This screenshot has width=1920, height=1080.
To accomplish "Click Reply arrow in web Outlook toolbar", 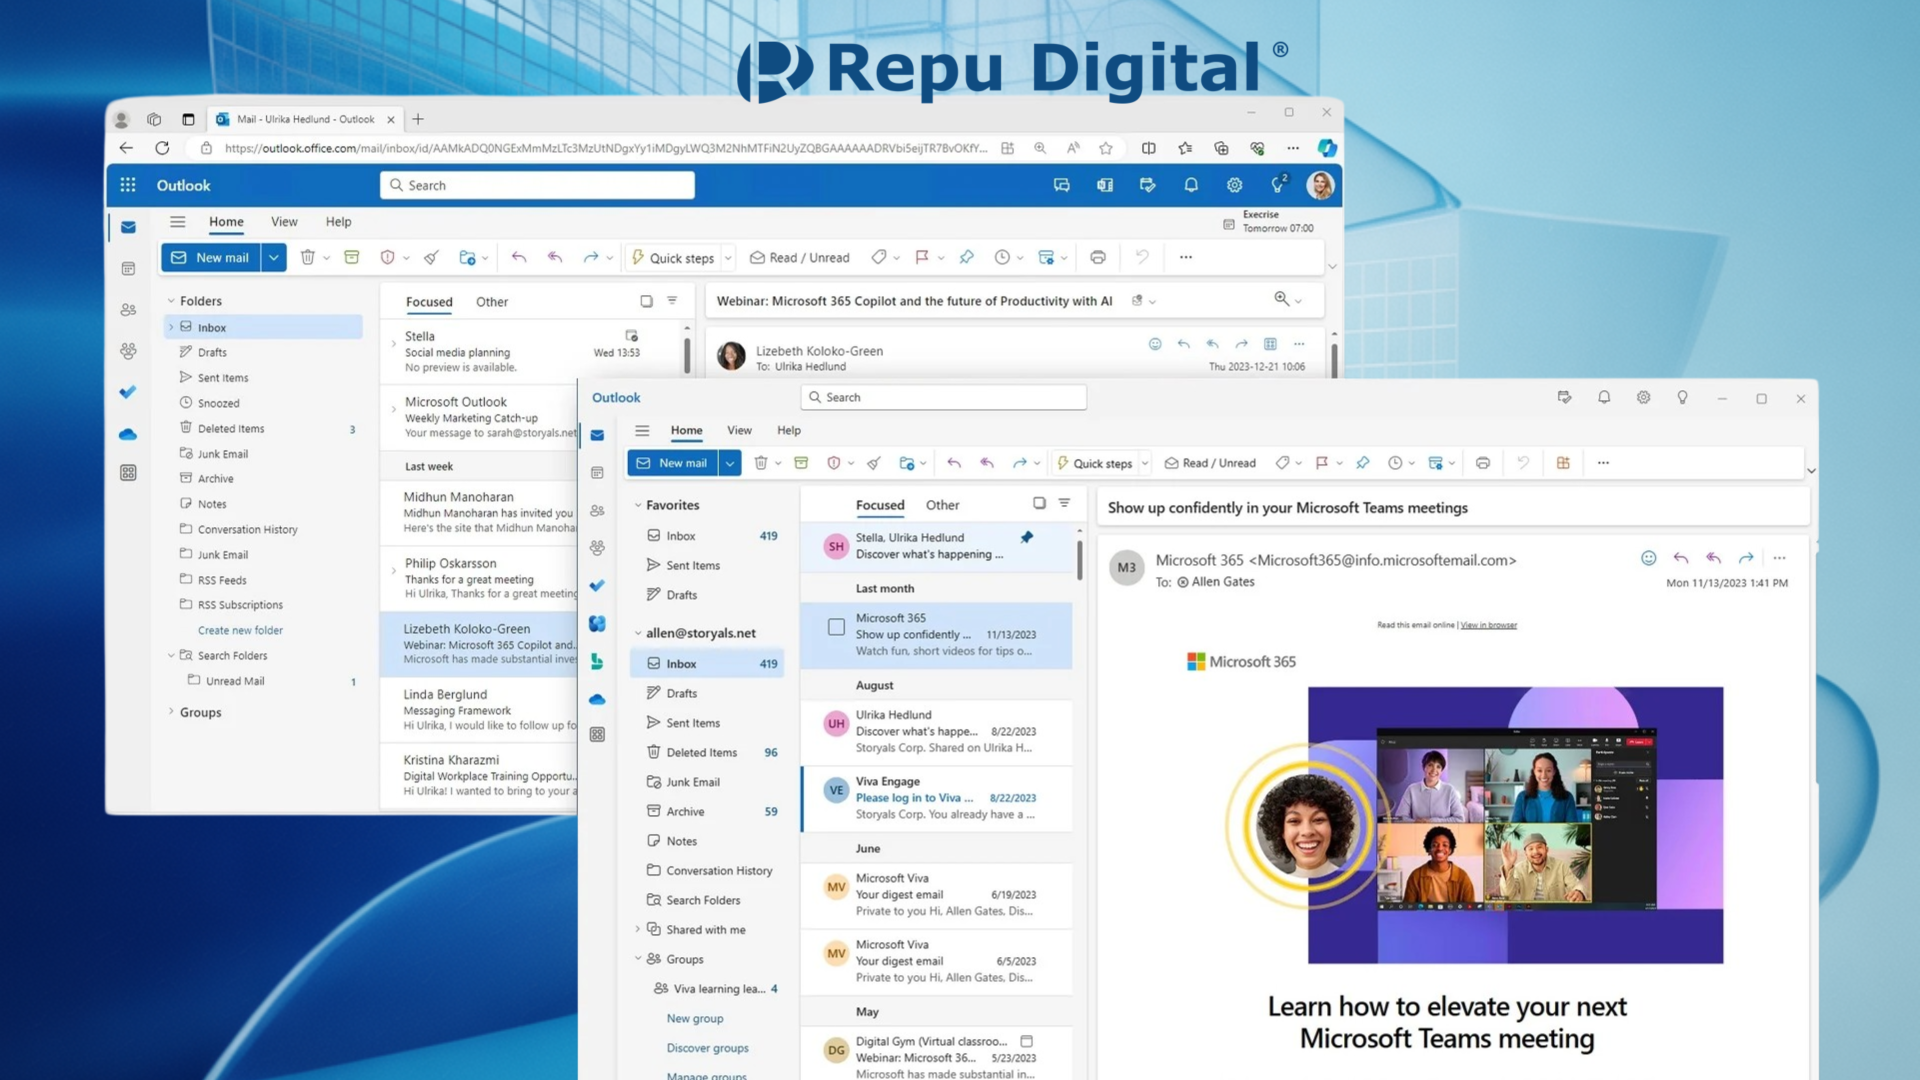I will click(x=519, y=257).
